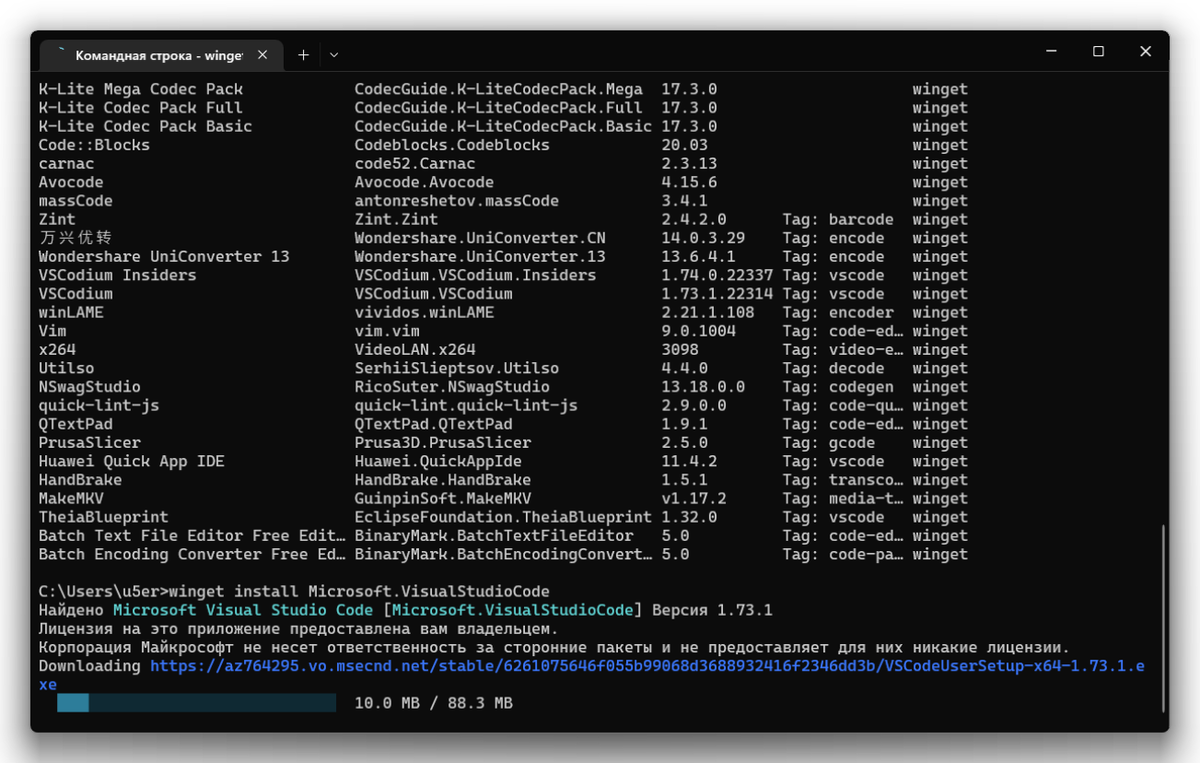Click the Zint.Zint ID

pyautogui.click(x=396, y=220)
